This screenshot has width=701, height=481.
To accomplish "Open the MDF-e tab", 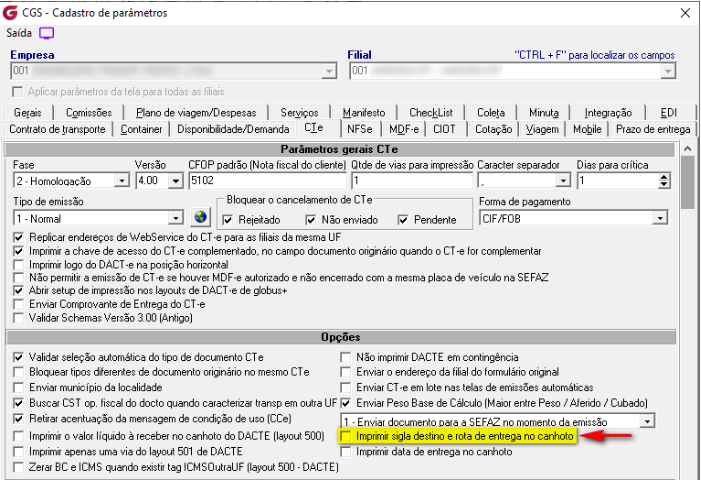I will coord(404,129).
